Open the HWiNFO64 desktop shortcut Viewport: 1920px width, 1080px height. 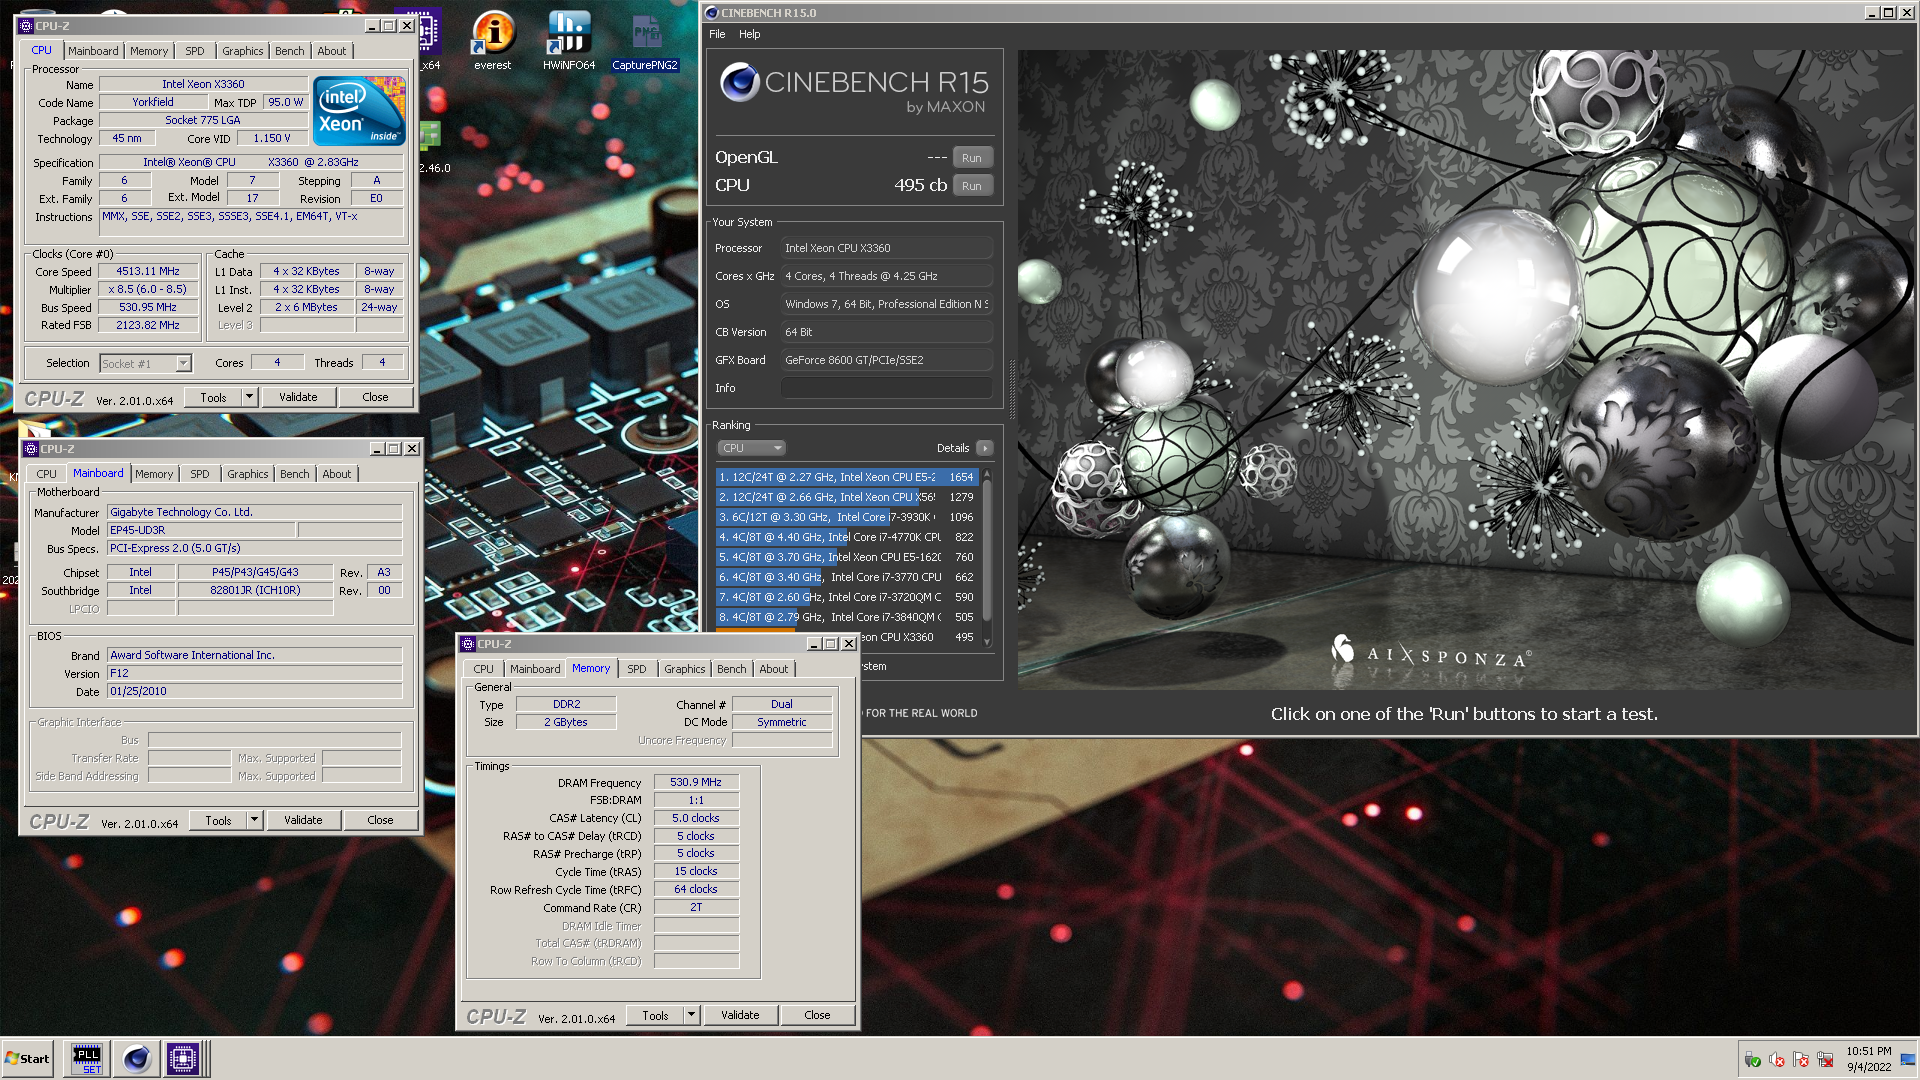click(x=569, y=40)
